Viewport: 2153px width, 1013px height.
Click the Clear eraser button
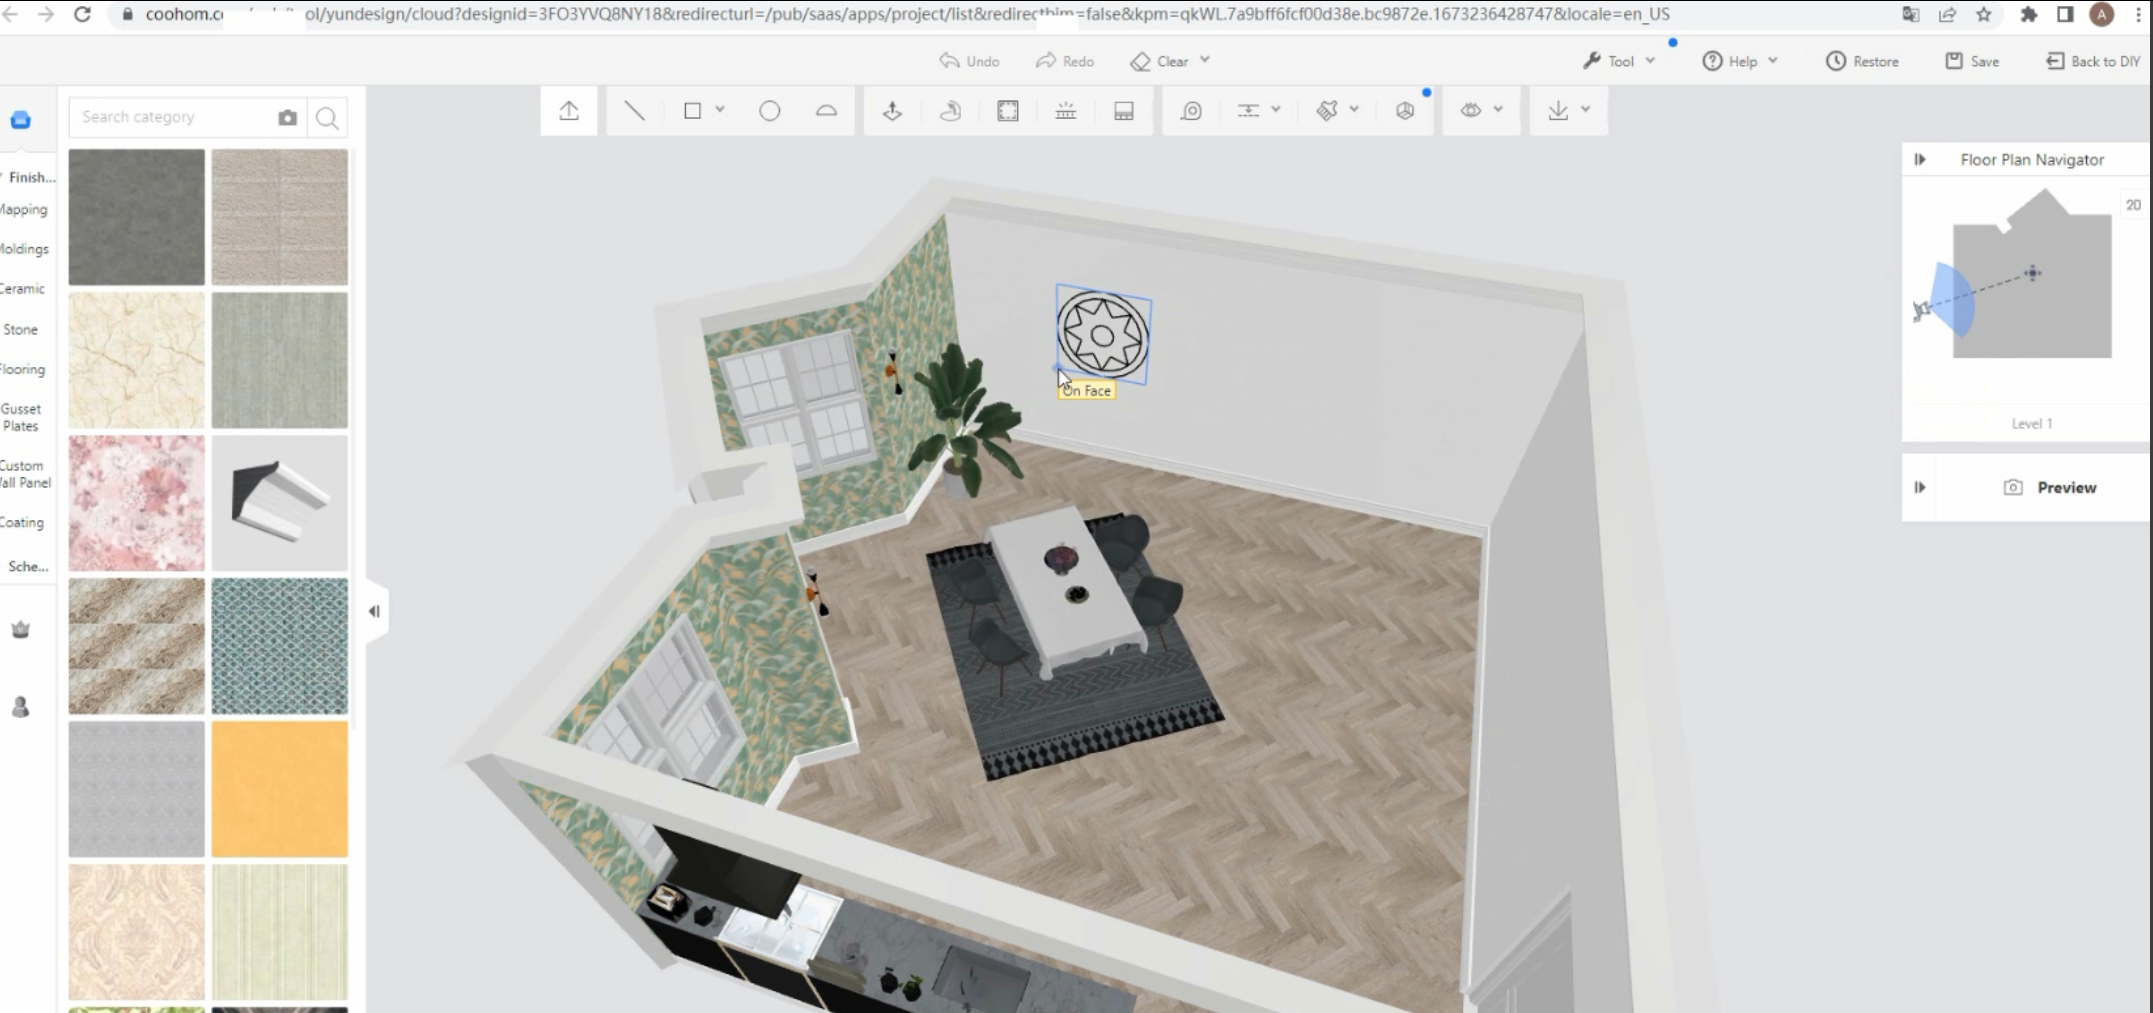[x=1159, y=61]
